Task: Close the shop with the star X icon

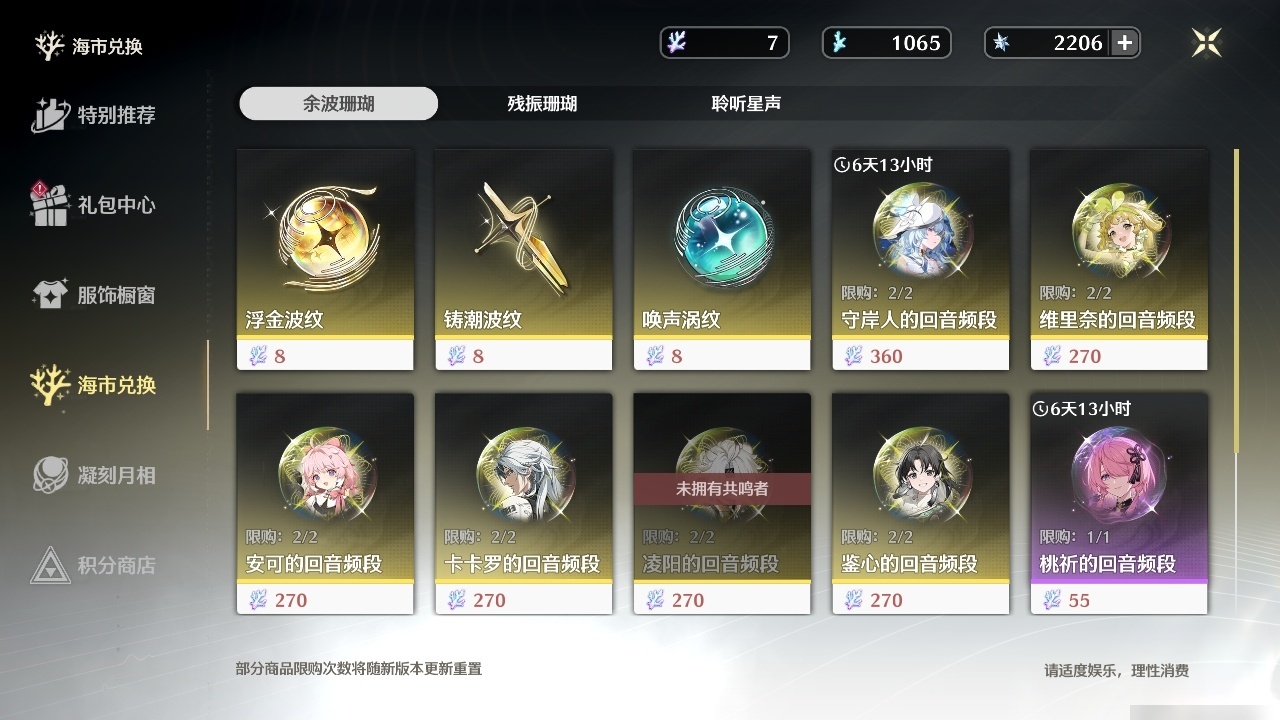Action: coord(1207,42)
